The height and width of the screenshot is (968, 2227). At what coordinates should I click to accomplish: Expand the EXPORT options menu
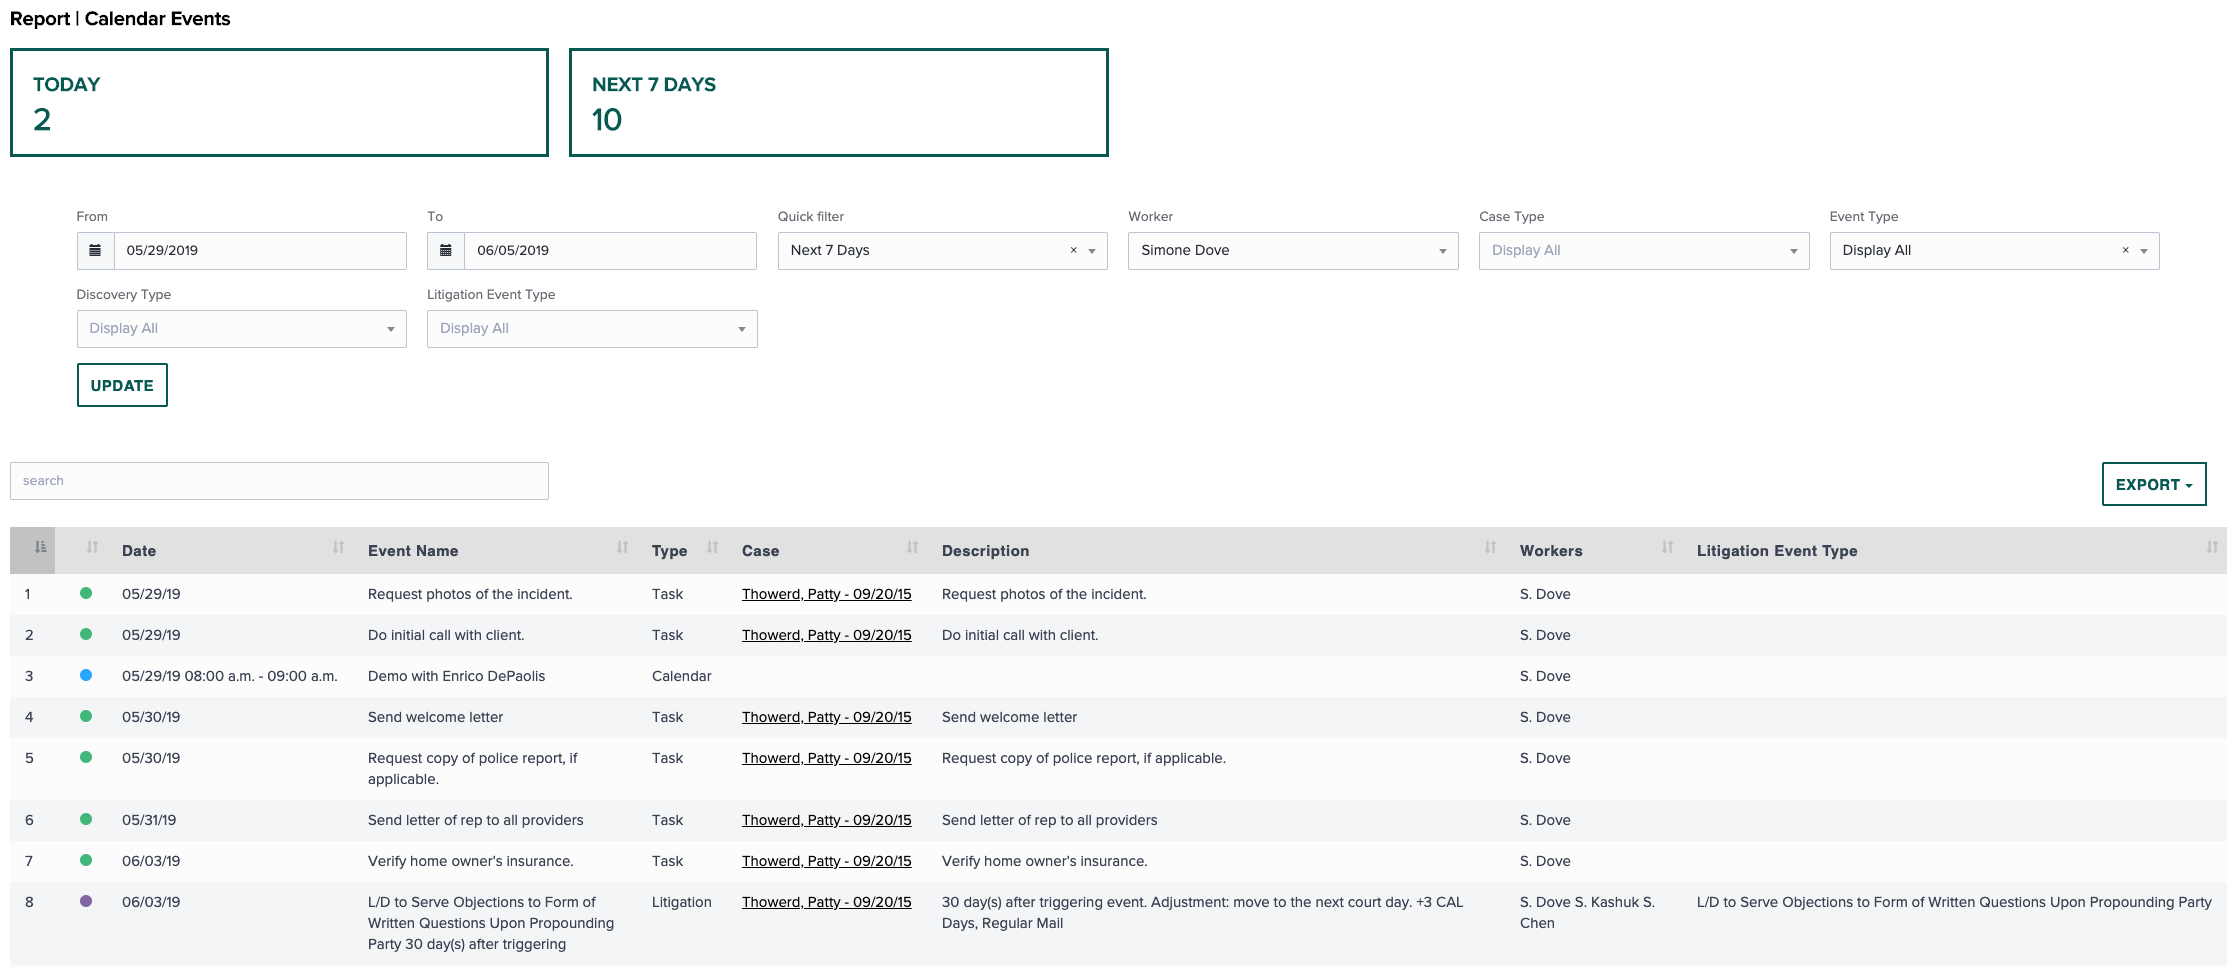pos(2153,483)
